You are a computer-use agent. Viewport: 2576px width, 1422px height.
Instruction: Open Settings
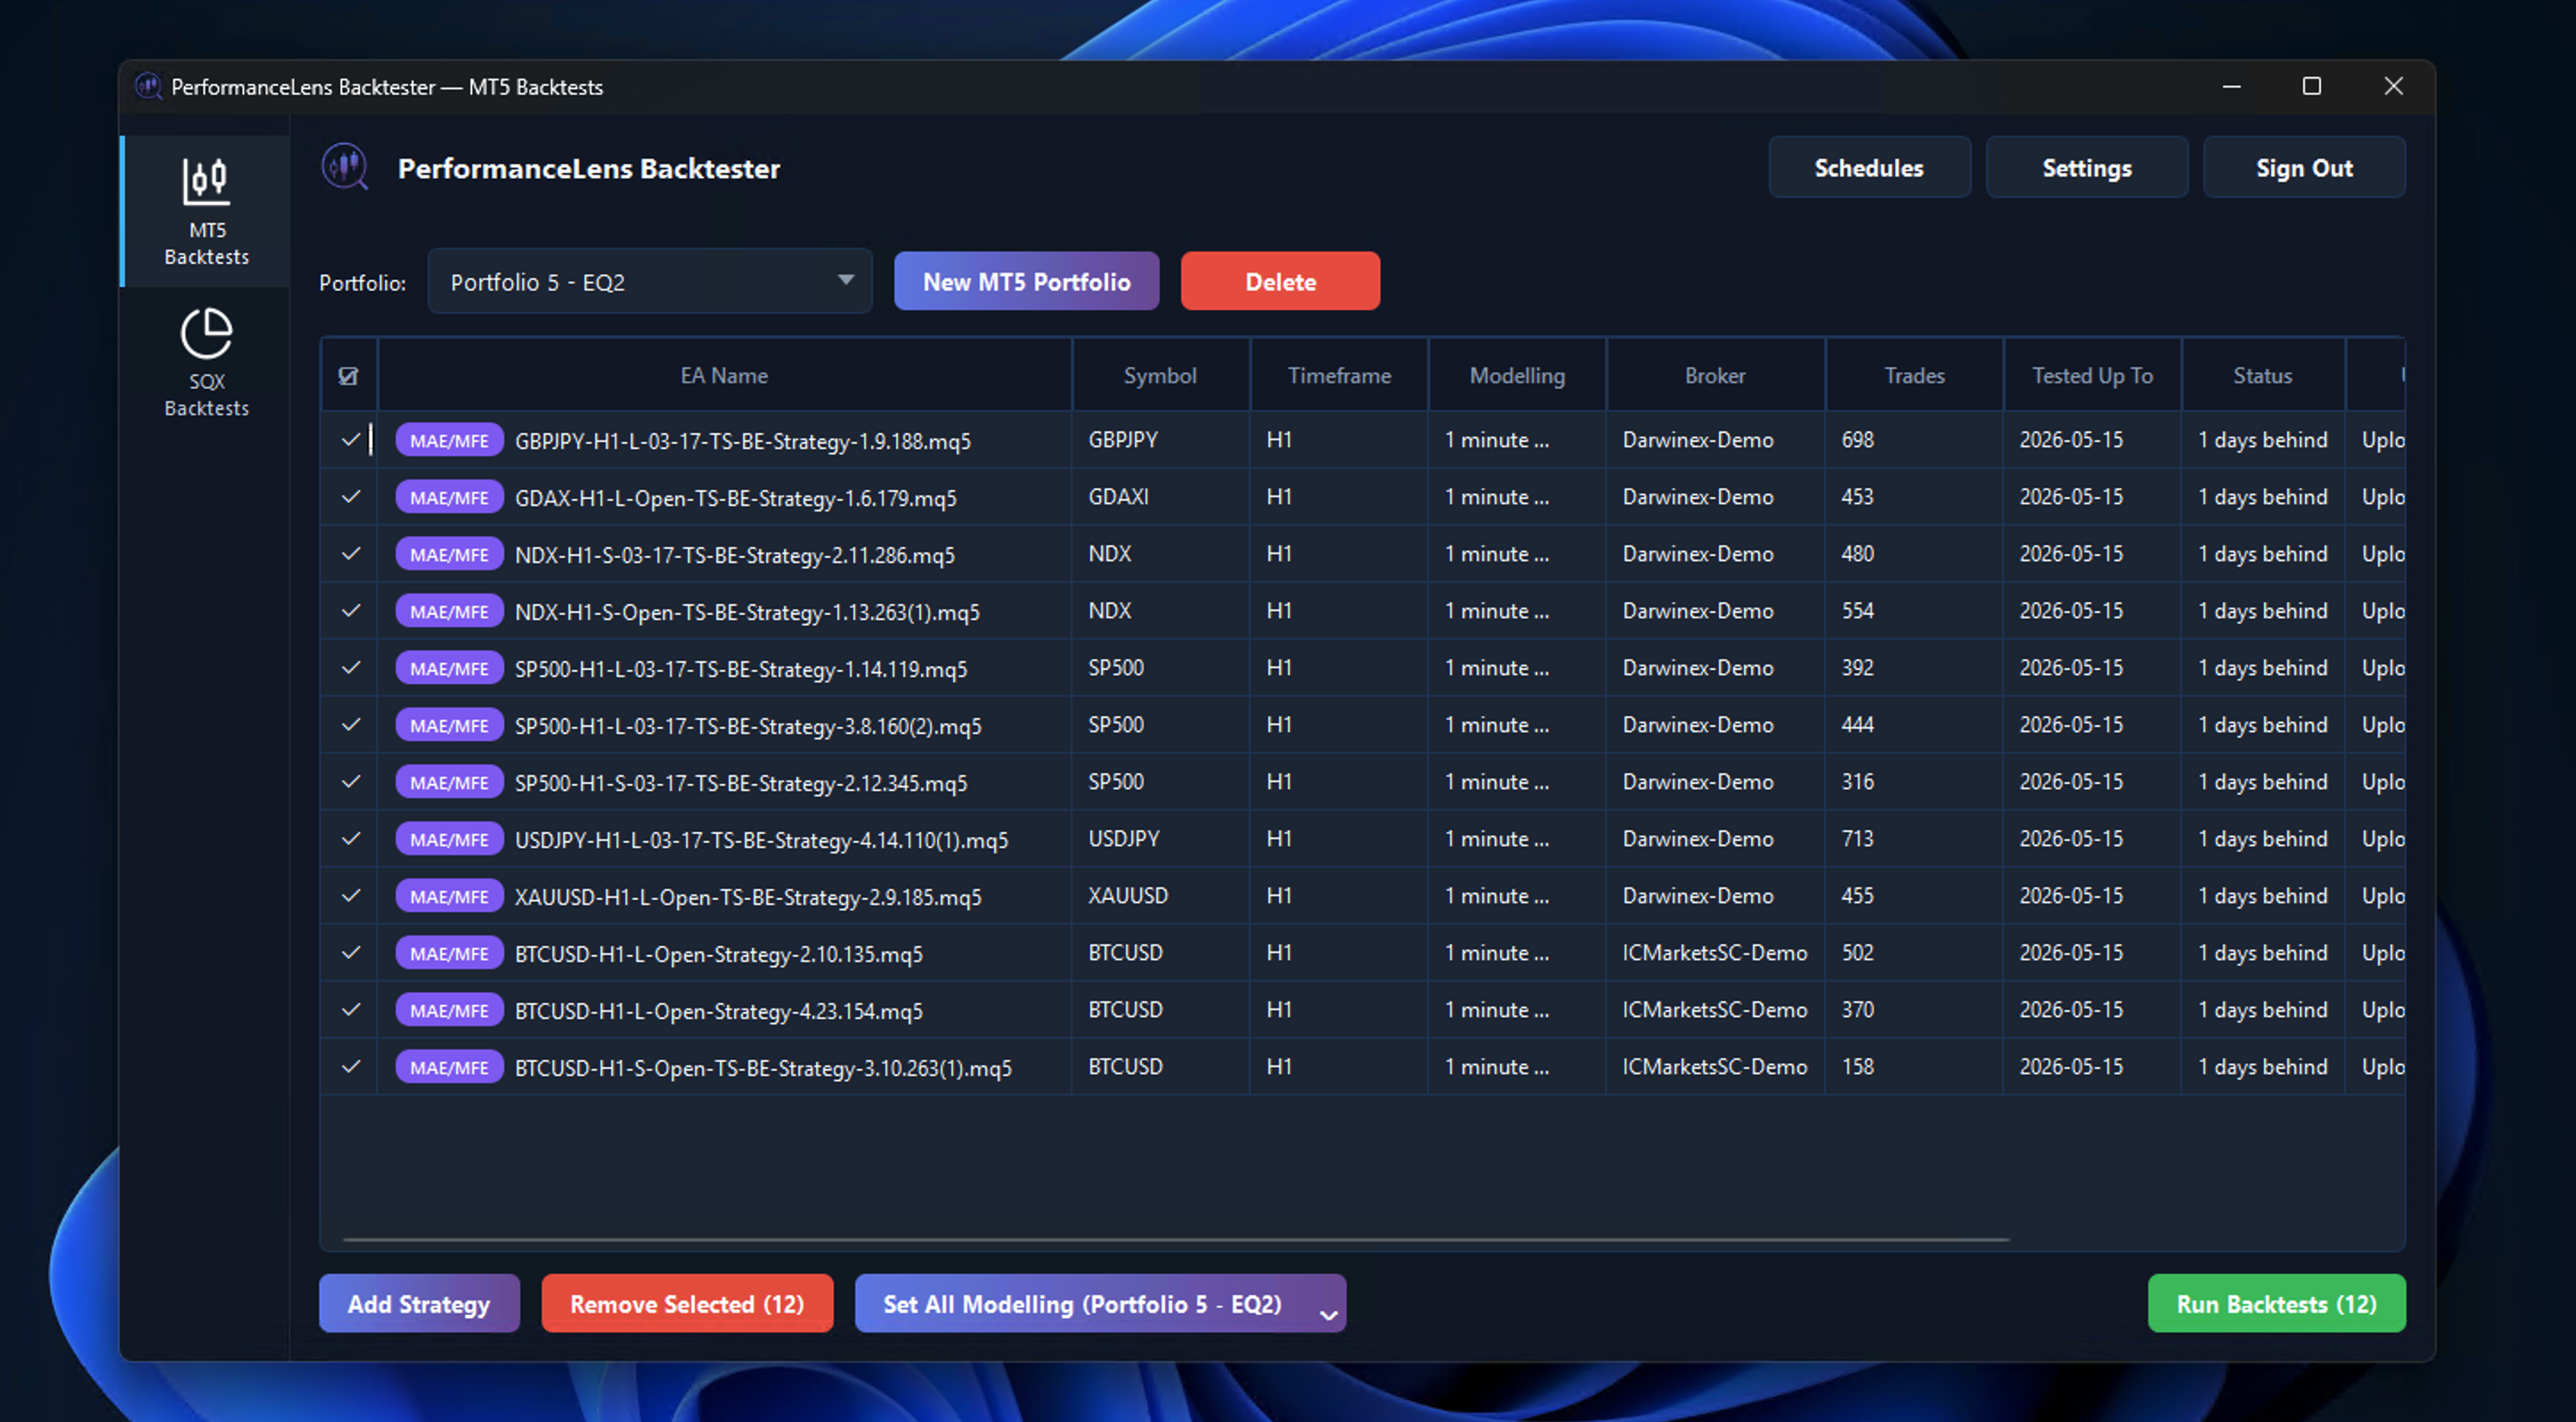[x=2086, y=168]
